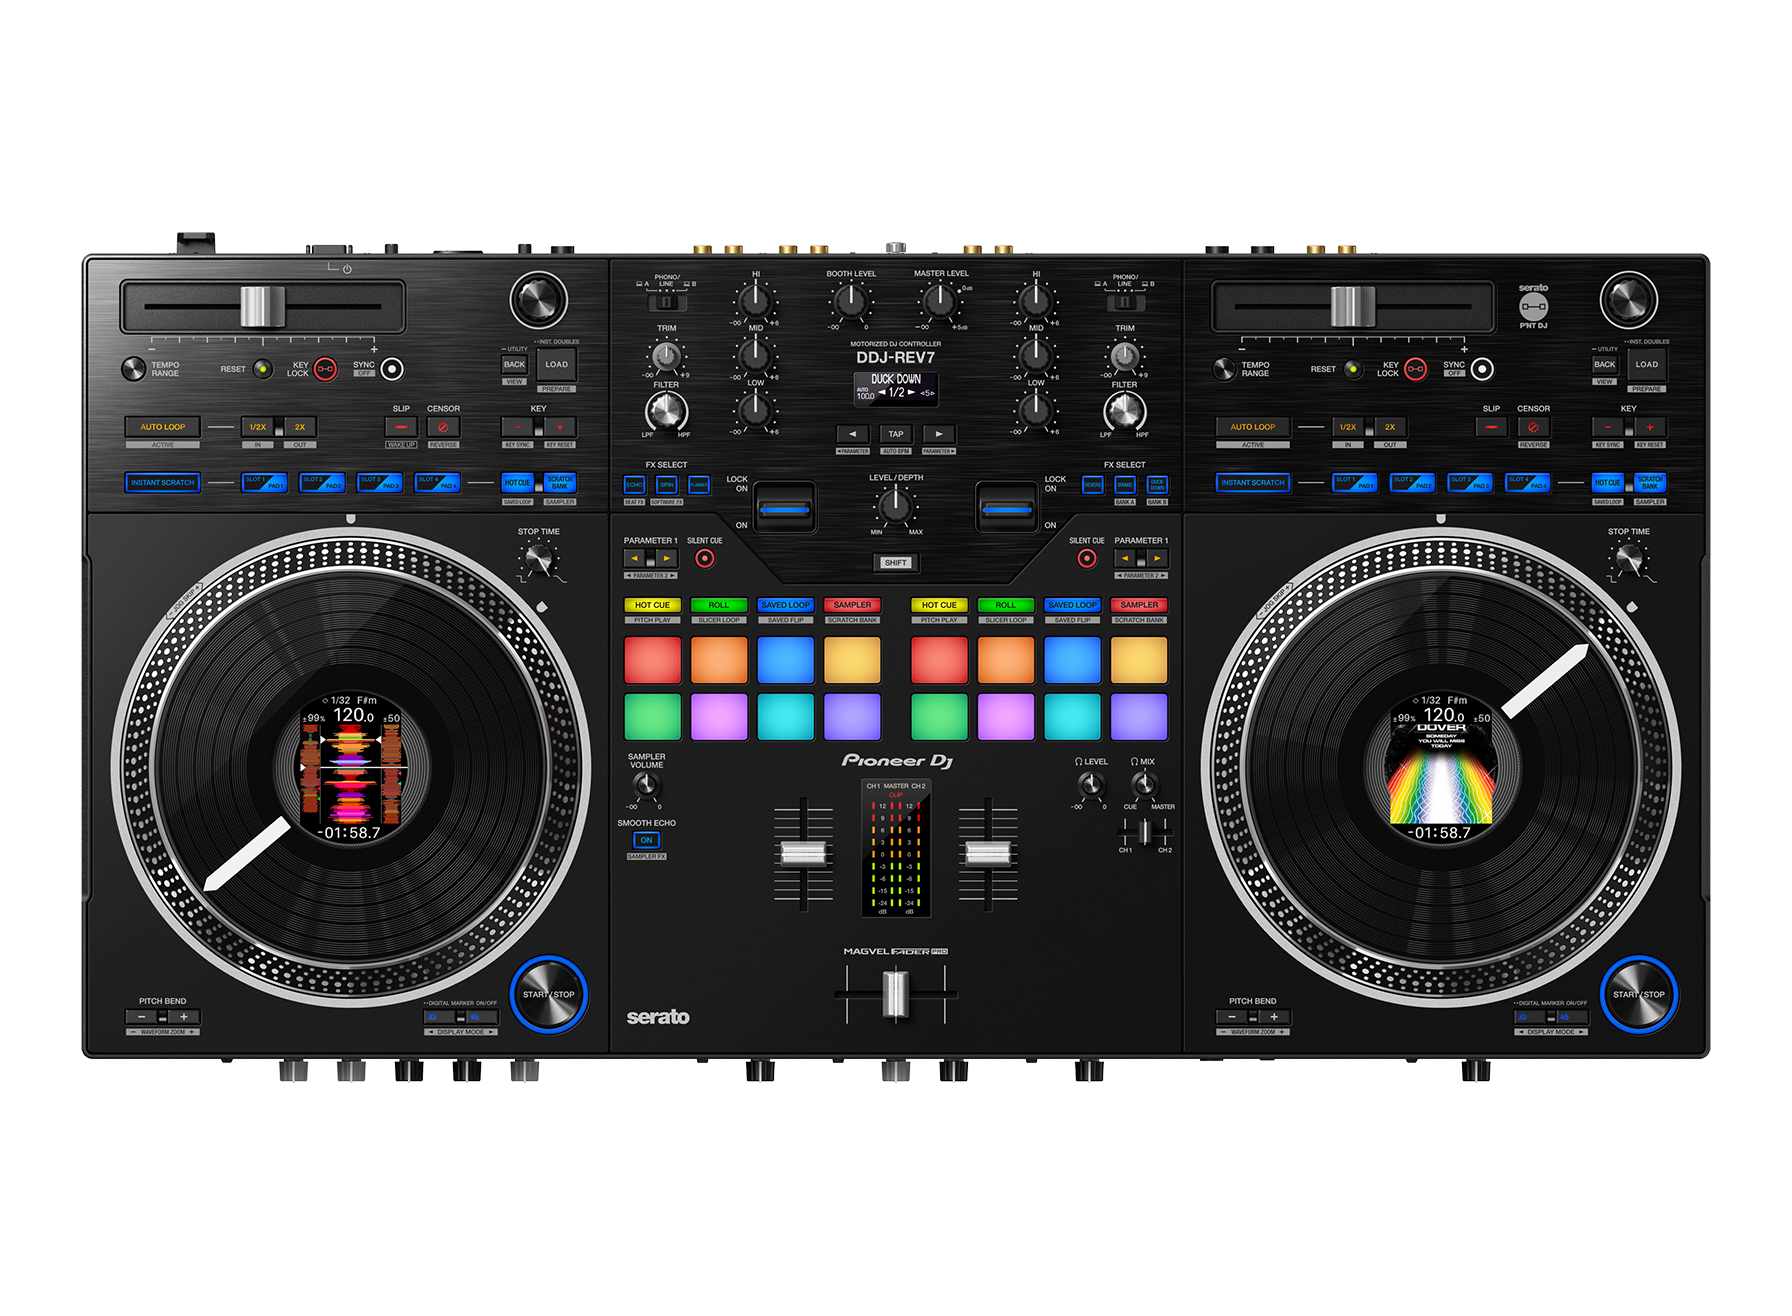Click the Serato P'NT DJ logo button

click(x=1533, y=306)
